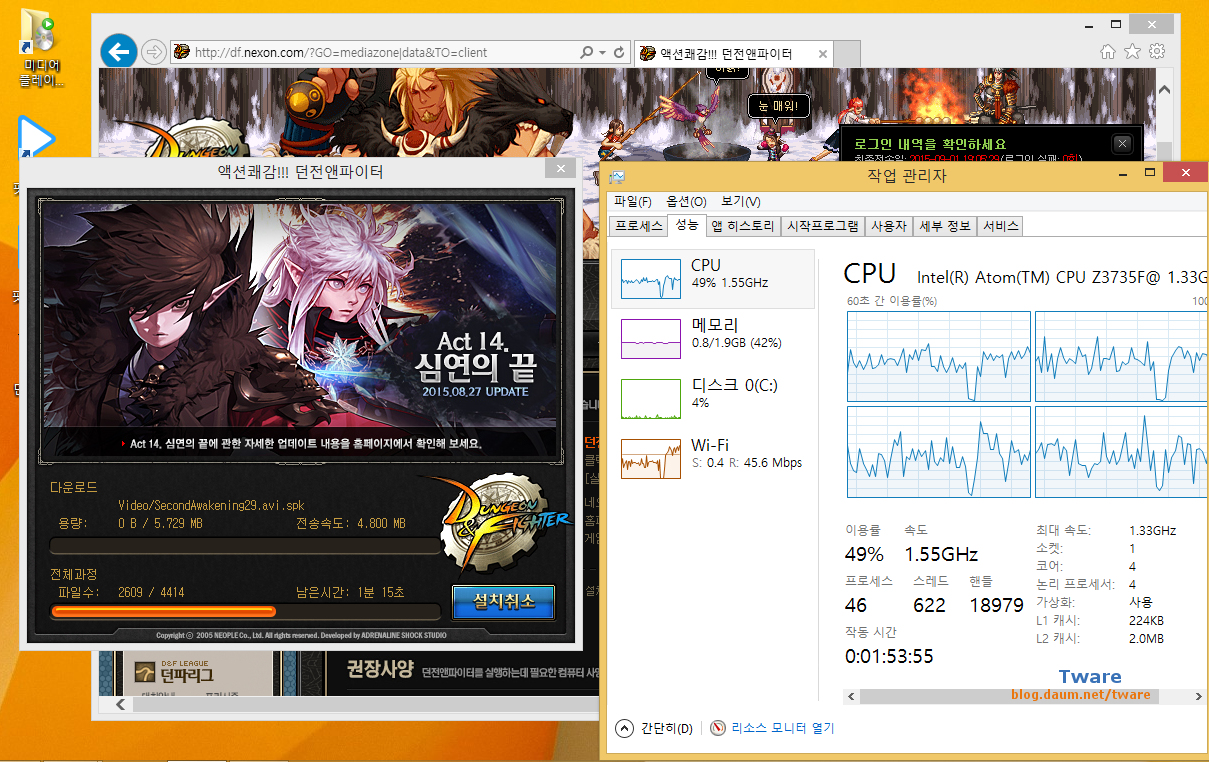The height and width of the screenshot is (762, 1209).
Task: Click the overall 전체과정 orange progress bar
Action: point(245,611)
